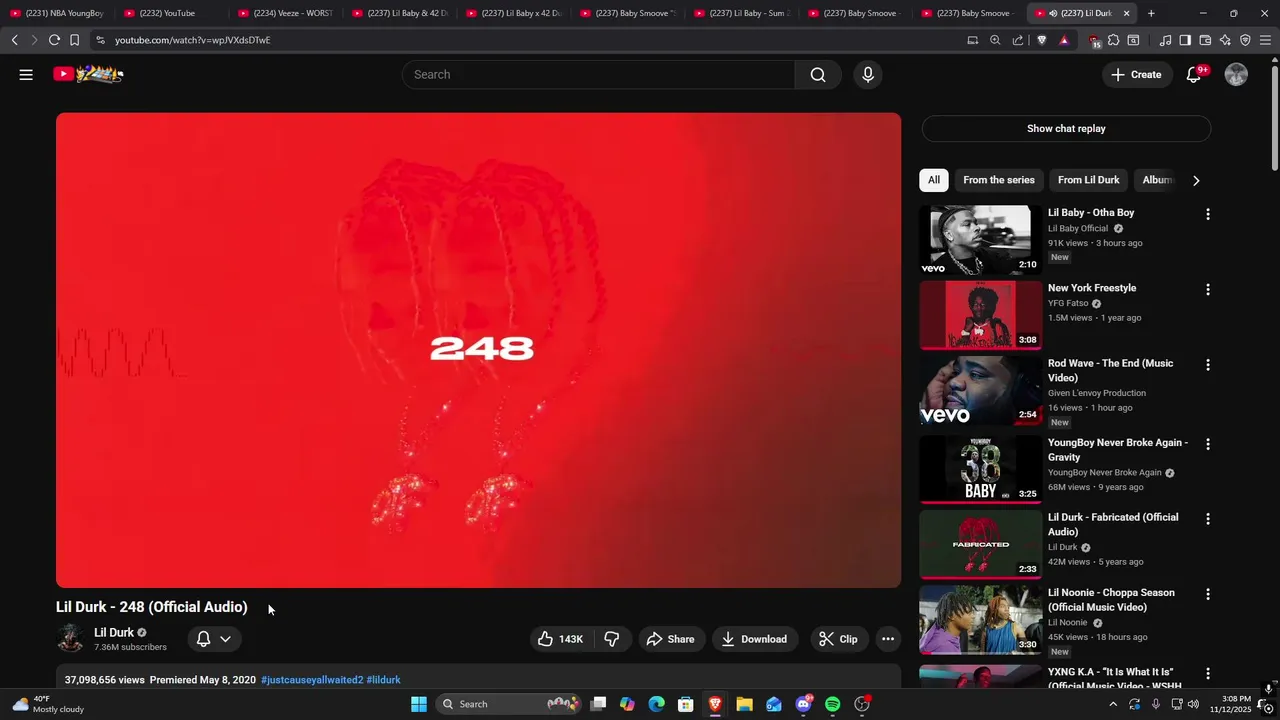Open #justcauseyallwaited2 hashtag link

tap(312, 680)
